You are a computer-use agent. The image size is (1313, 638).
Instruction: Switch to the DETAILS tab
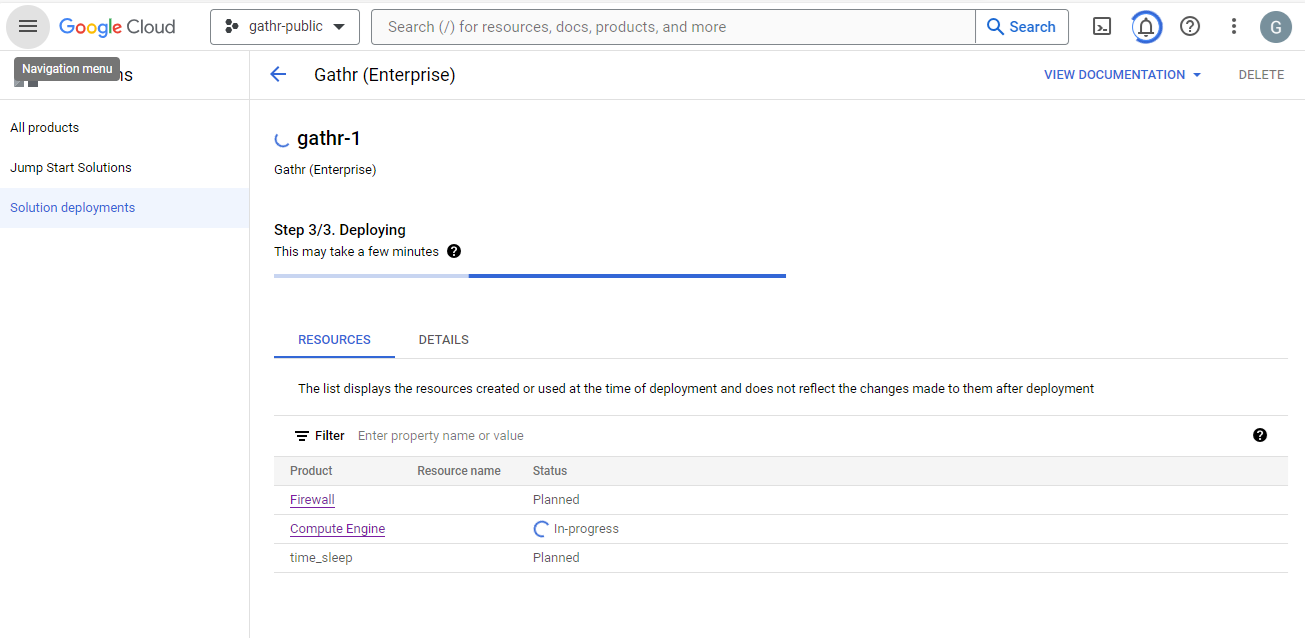point(443,339)
